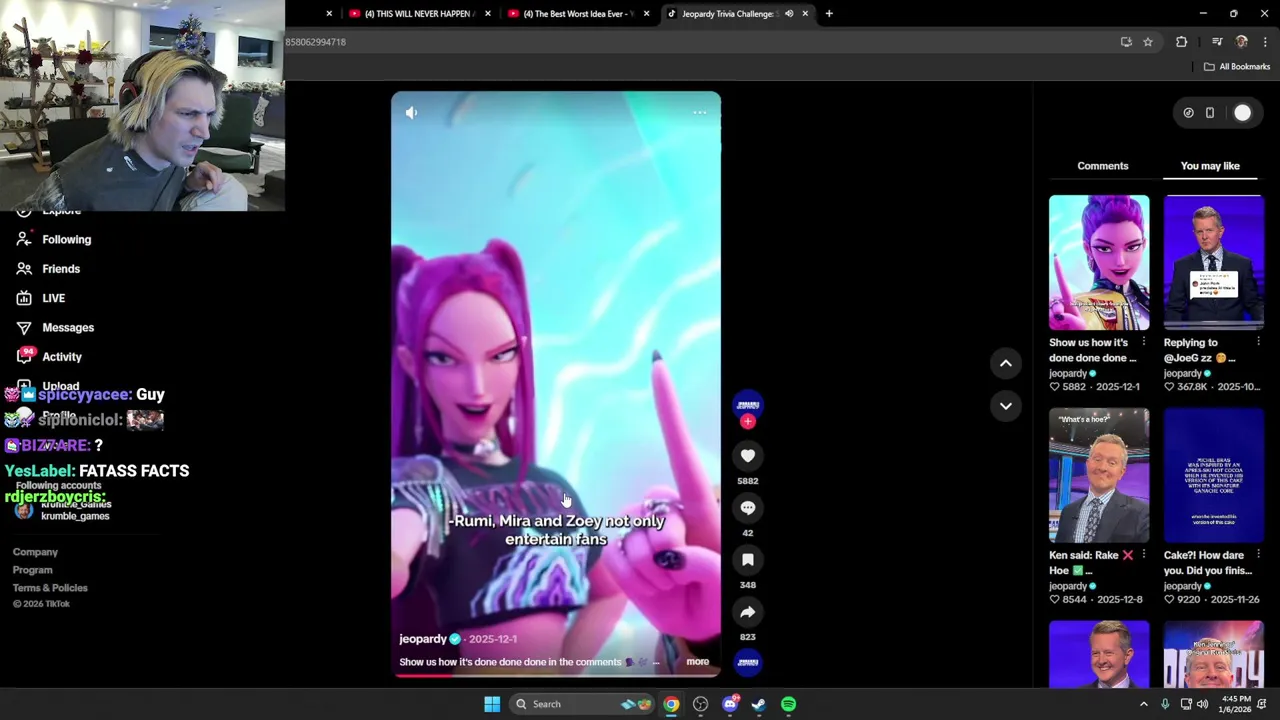This screenshot has height=720, width=1280.
Task: Open Discord from the taskbar
Action: [730, 704]
